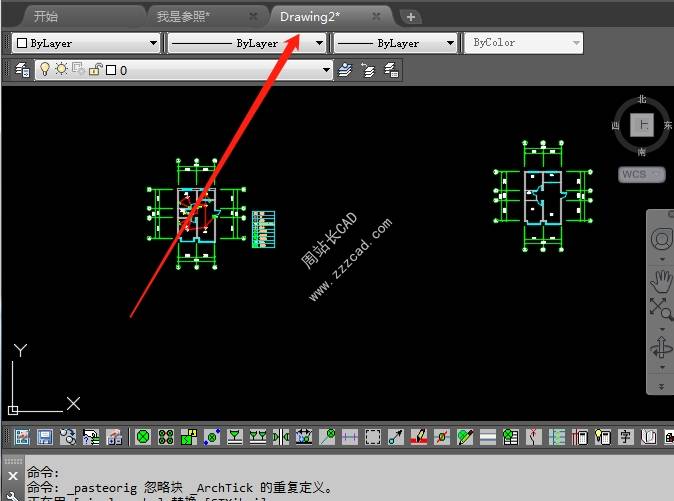The height and width of the screenshot is (501, 674).
Task: Click the double green funnel icon
Action: point(258,437)
